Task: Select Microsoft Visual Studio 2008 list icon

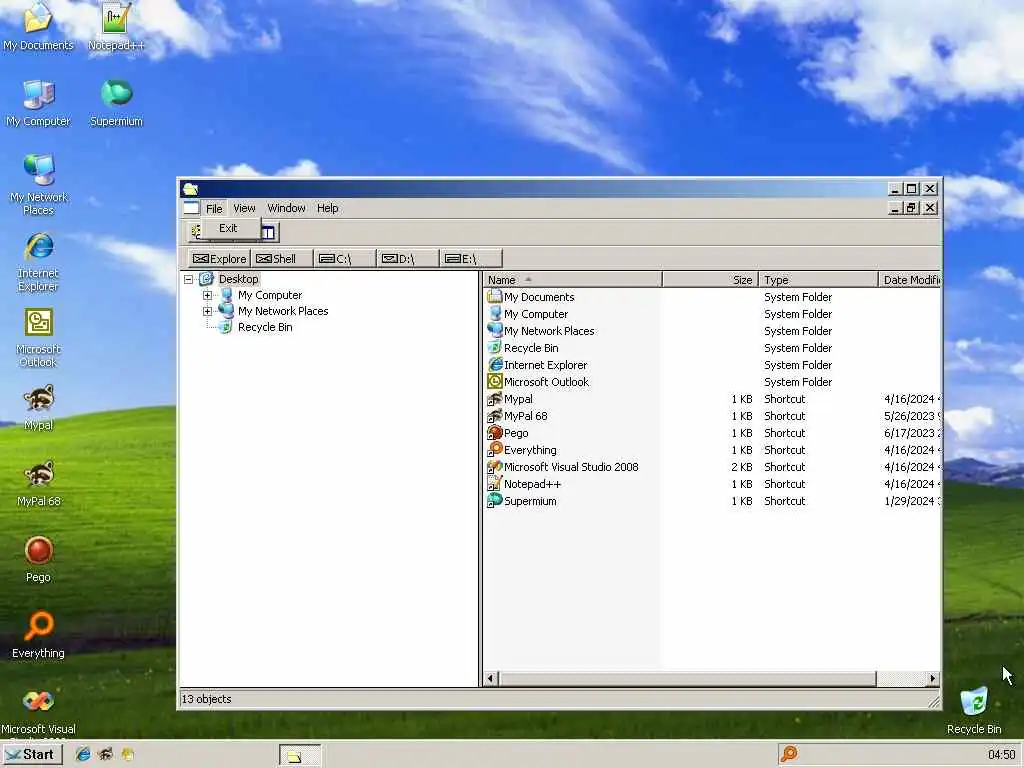Action: (x=494, y=466)
